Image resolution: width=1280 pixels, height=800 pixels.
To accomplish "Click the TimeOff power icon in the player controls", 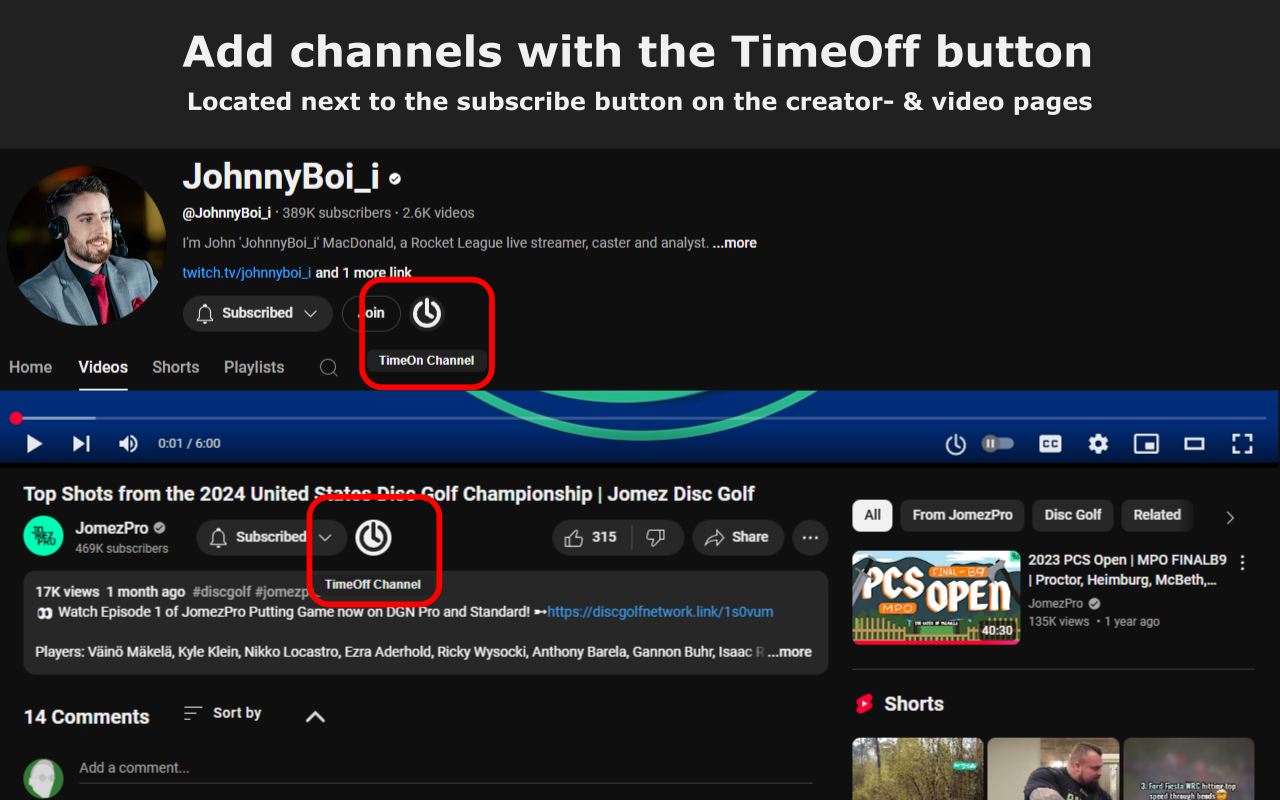I will pyautogui.click(x=955, y=443).
